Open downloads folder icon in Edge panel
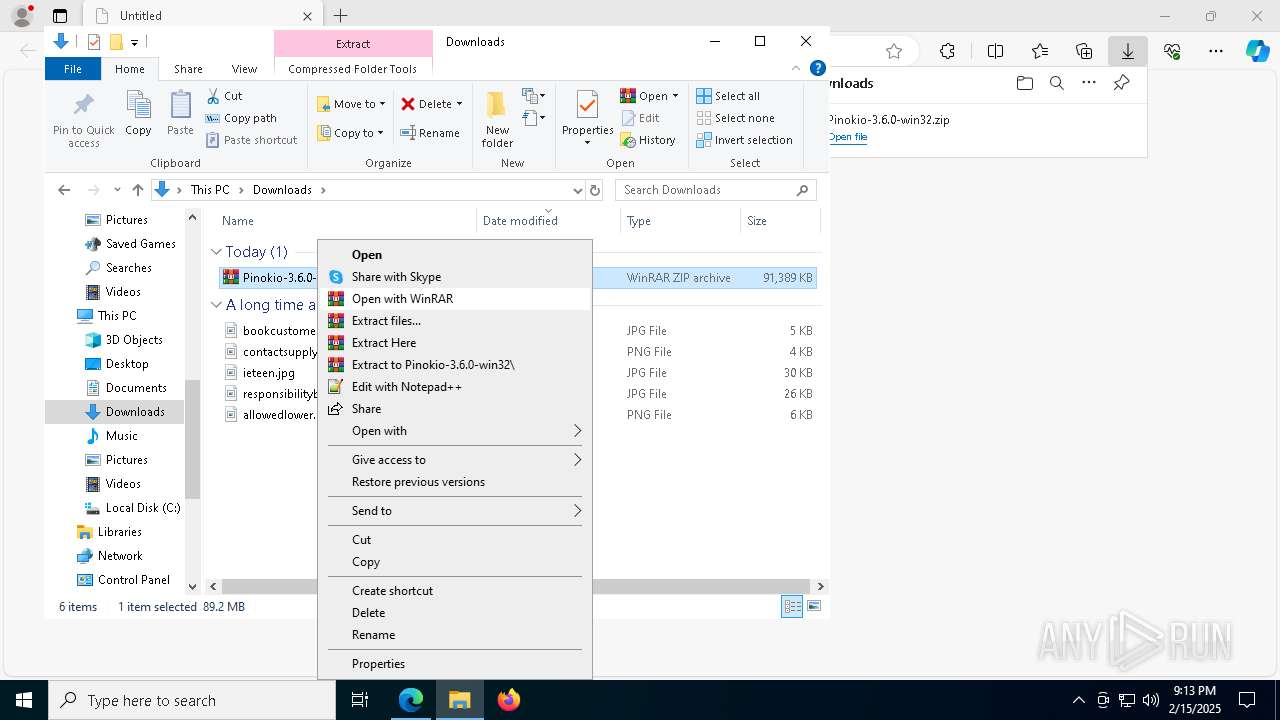 coord(1024,83)
